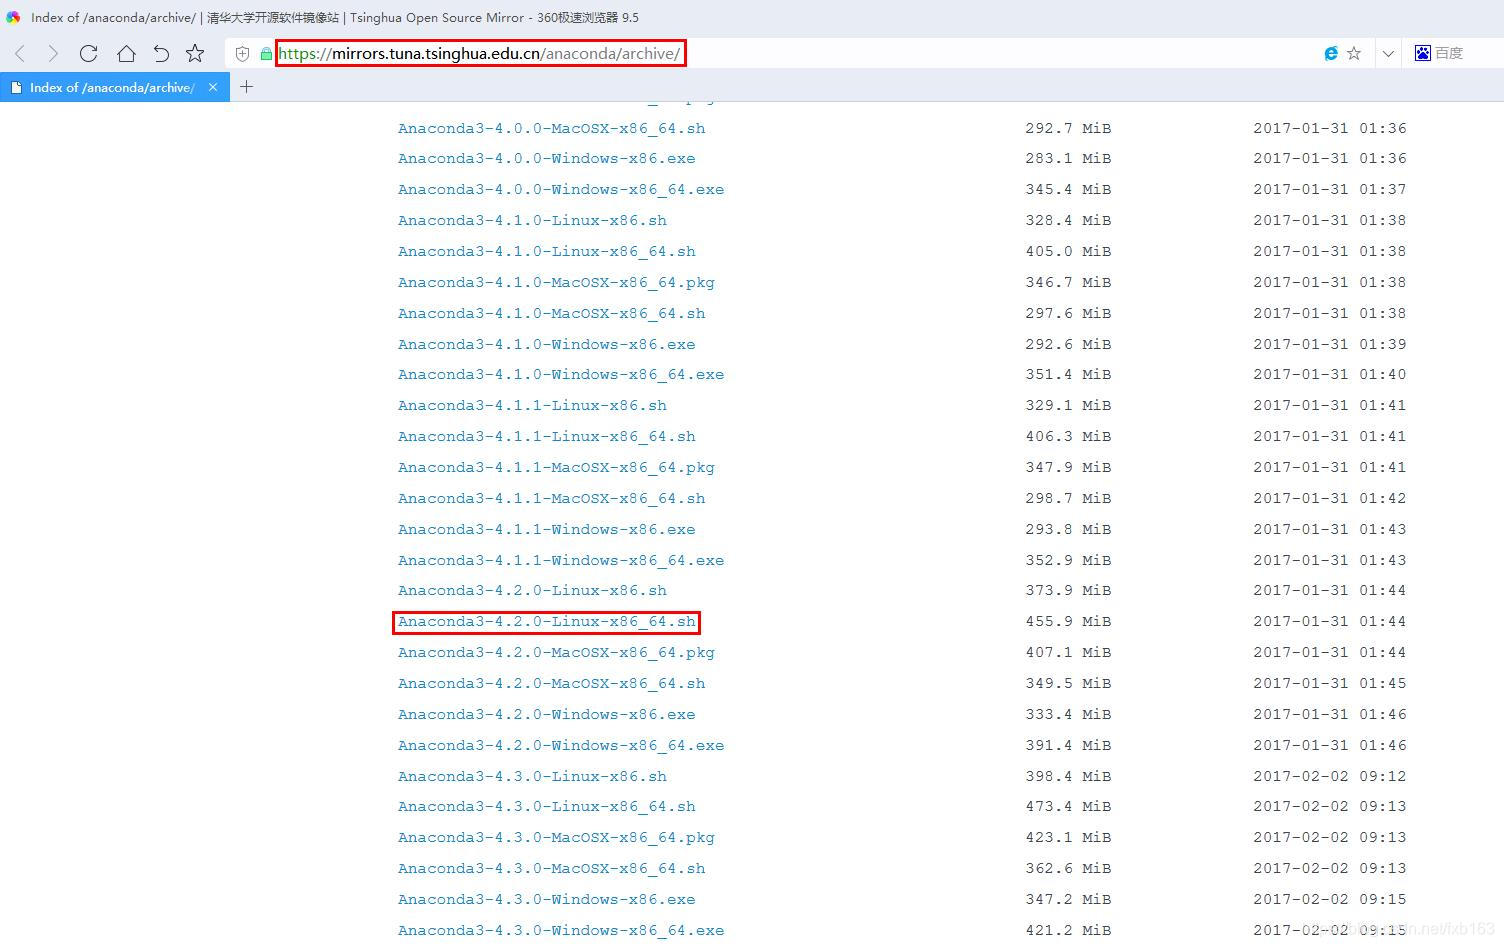Viewport: 1504px width, 947px height.
Task: Open Anaconda3-4.3.0-Linux-x86.sh link
Action: click(x=532, y=777)
